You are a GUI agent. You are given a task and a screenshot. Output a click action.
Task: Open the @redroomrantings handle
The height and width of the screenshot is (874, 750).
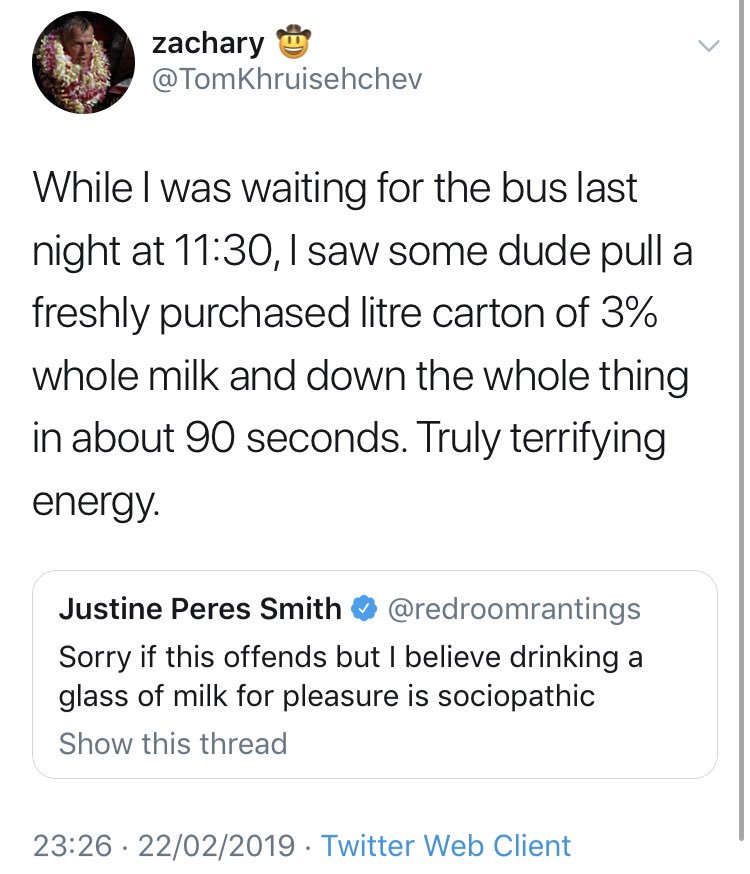point(513,609)
